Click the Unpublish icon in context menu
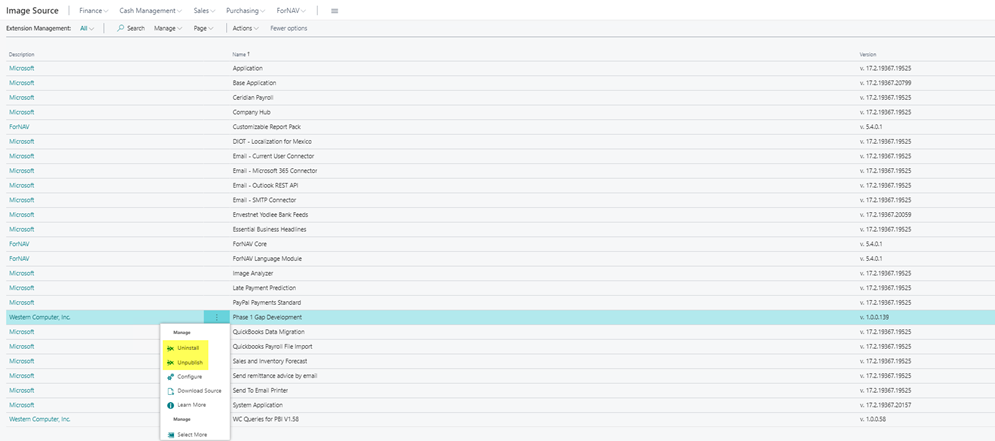995x441 pixels. coord(170,362)
